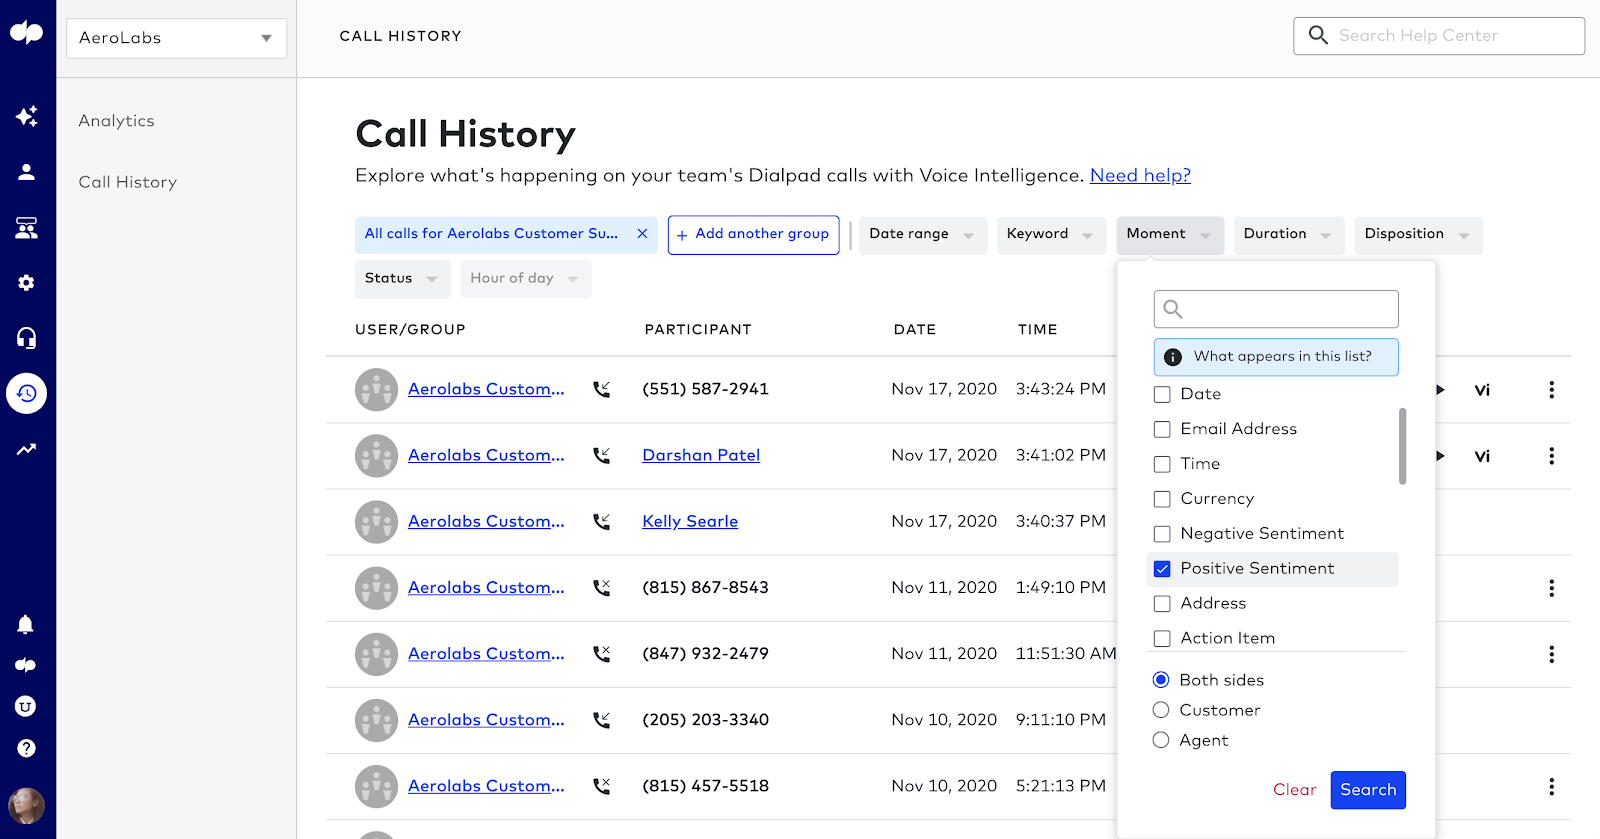
Task: Open the Disposition filter dropdown
Action: tap(1418, 235)
